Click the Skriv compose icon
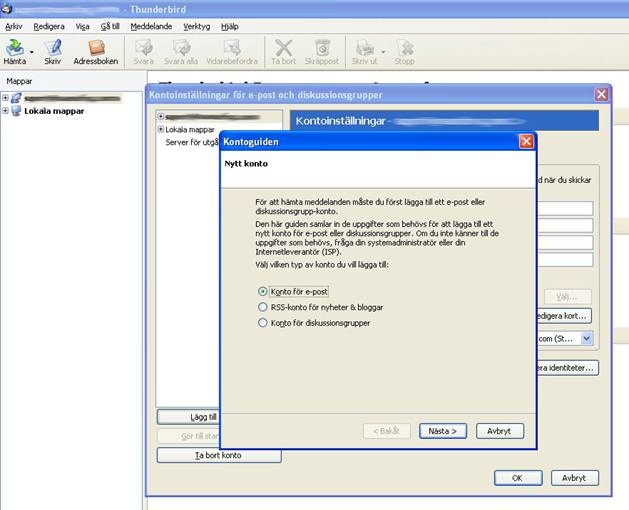Image resolution: width=629 pixels, height=510 pixels. pyautogui.click(x=53, y=48)
